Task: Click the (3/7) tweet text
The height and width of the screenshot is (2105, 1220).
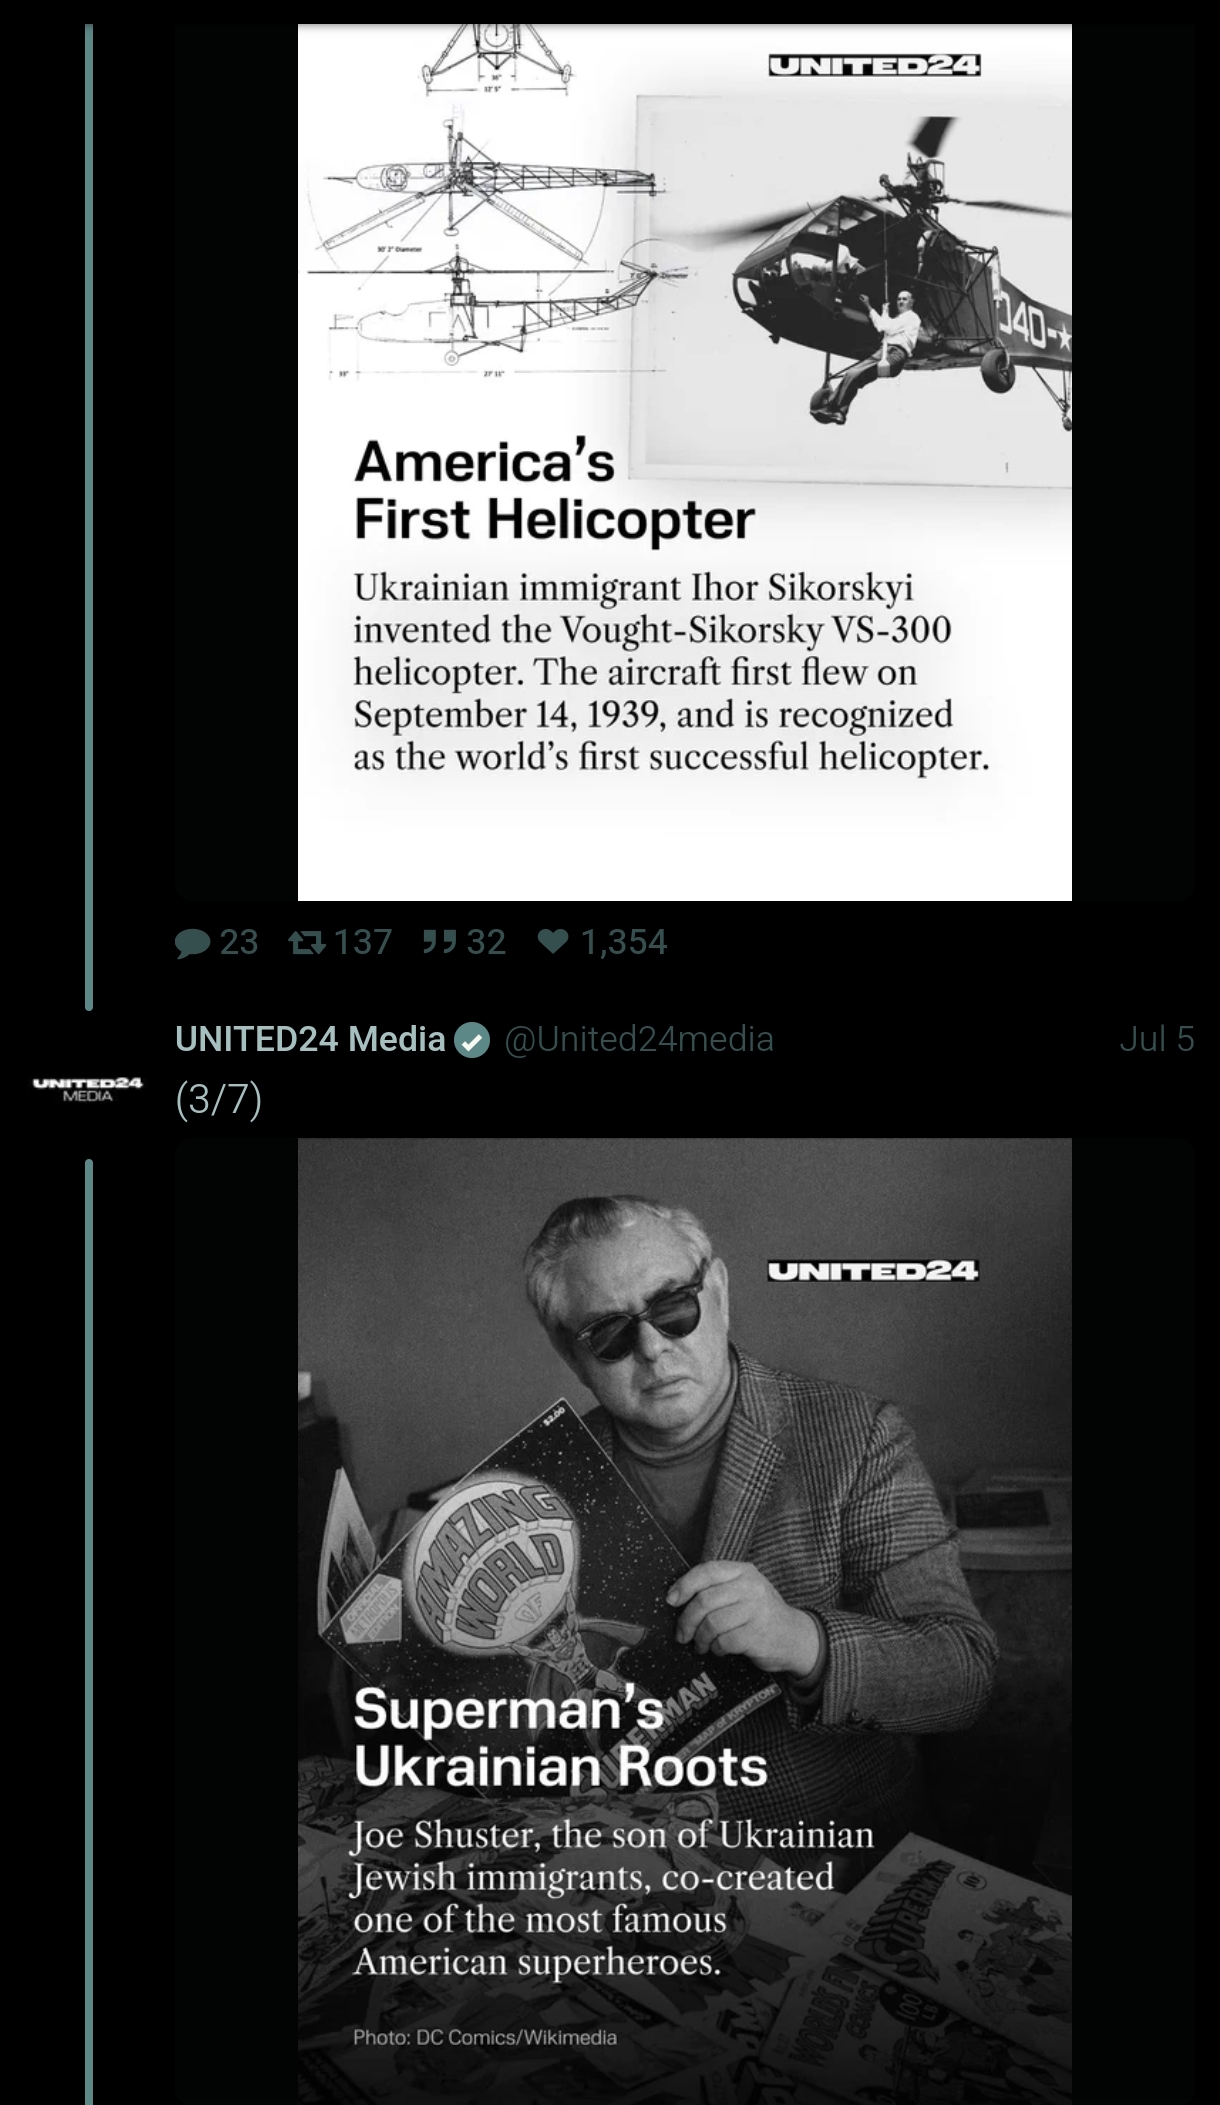Action: coord(219,1100)
